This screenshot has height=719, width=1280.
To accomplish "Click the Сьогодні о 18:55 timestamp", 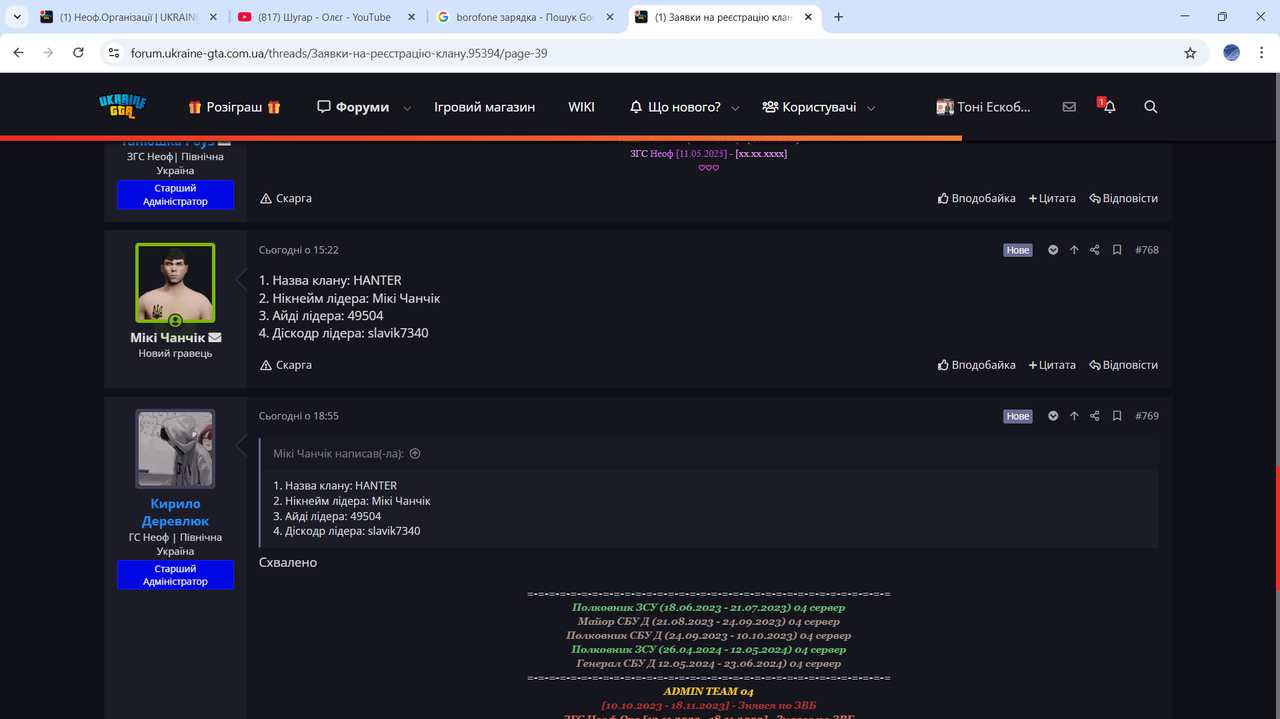I will click(299, 416).
